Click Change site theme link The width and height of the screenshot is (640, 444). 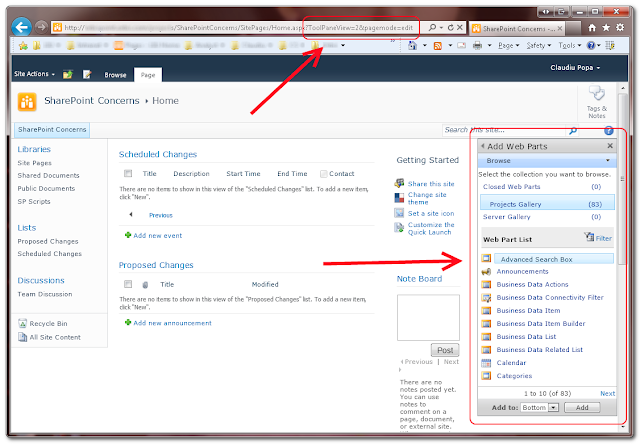tap(427, 198)
